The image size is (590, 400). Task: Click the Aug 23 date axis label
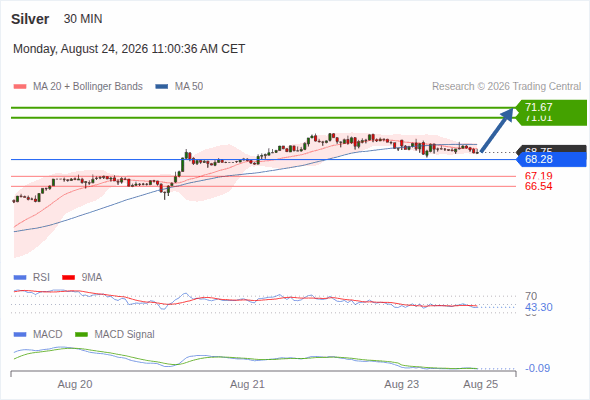[401, 384]
